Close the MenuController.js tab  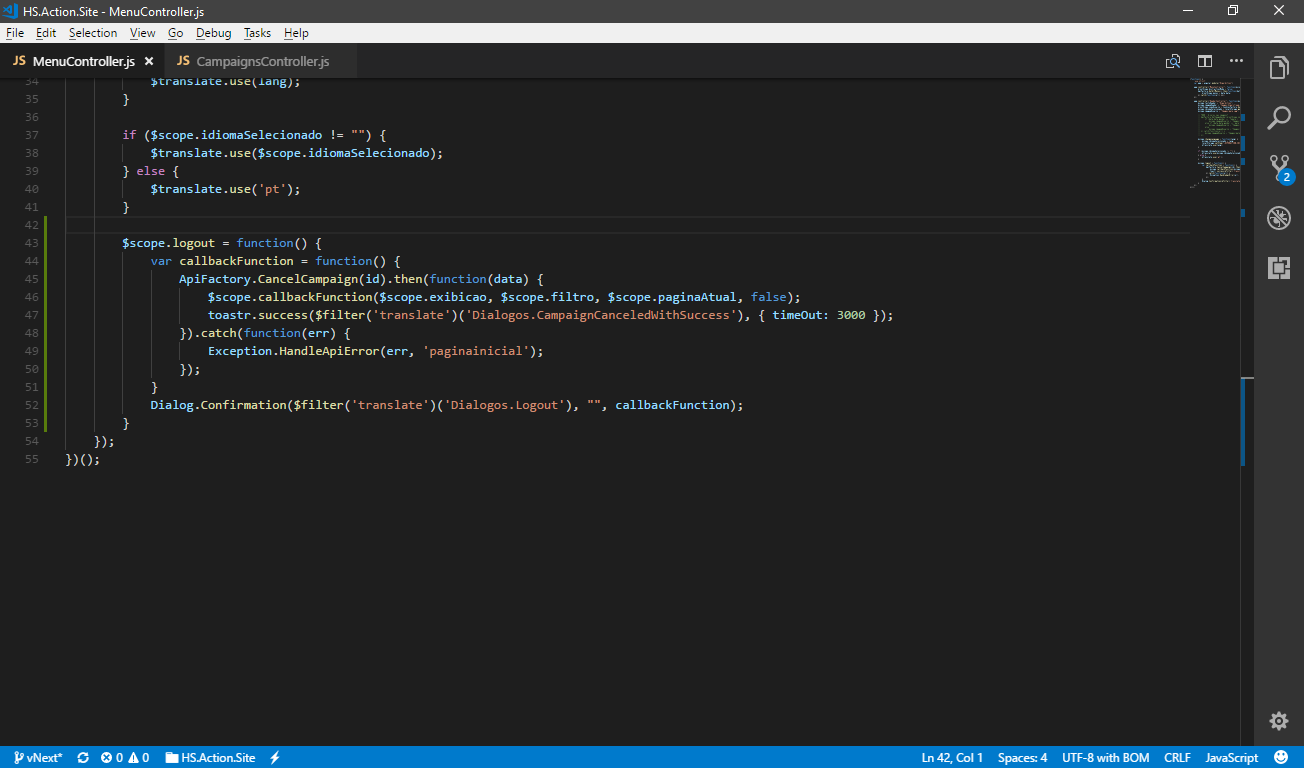click(x=149, y=62)
